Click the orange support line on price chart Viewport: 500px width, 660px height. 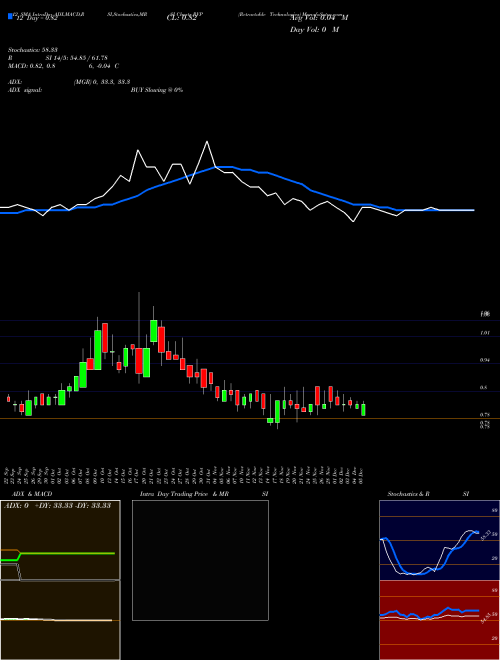tap(250, 418)
